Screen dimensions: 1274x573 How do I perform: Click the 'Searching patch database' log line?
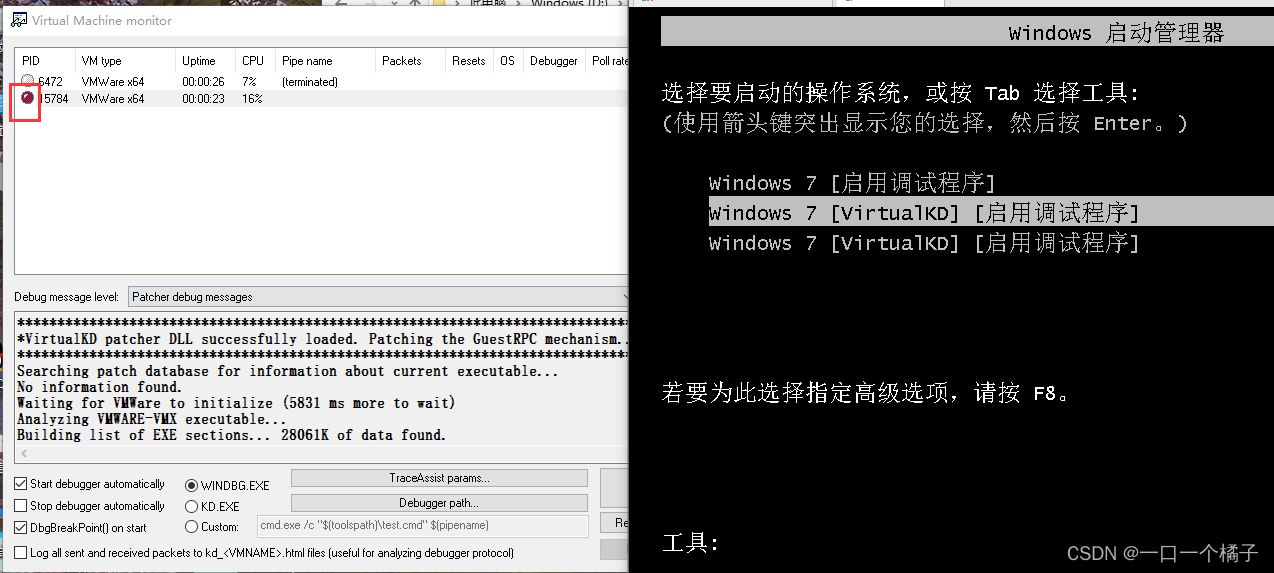tap(288, 371)
